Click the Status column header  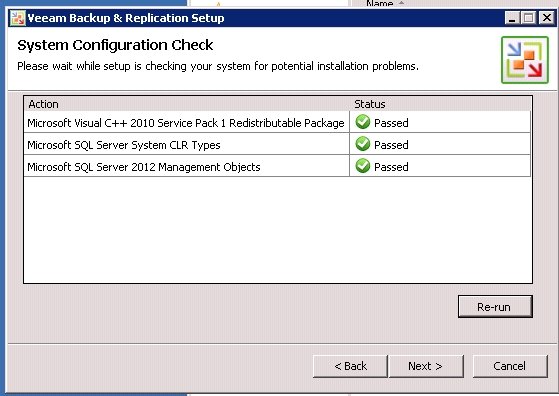tap(441, 104)
